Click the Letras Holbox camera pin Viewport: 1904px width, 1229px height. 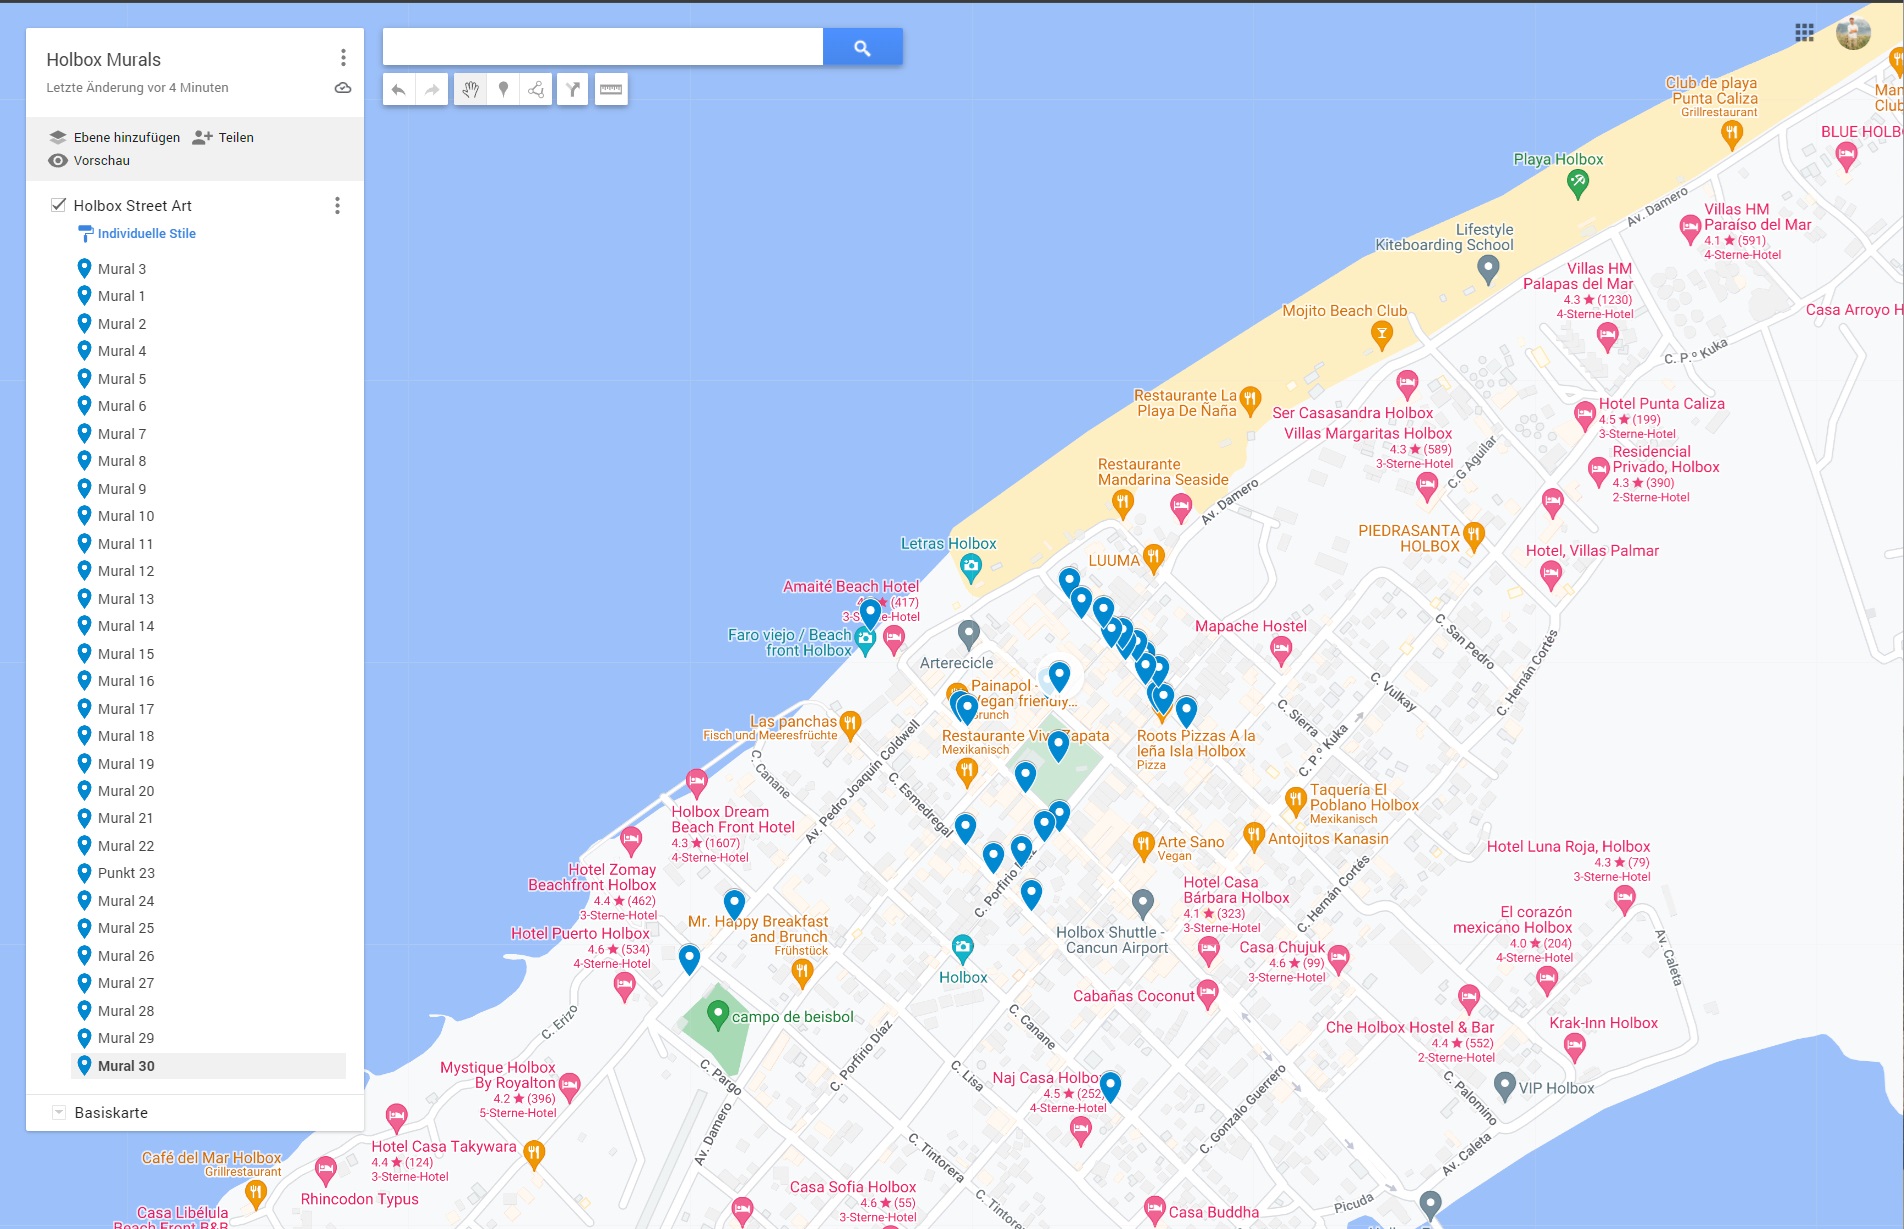point(970,569)
